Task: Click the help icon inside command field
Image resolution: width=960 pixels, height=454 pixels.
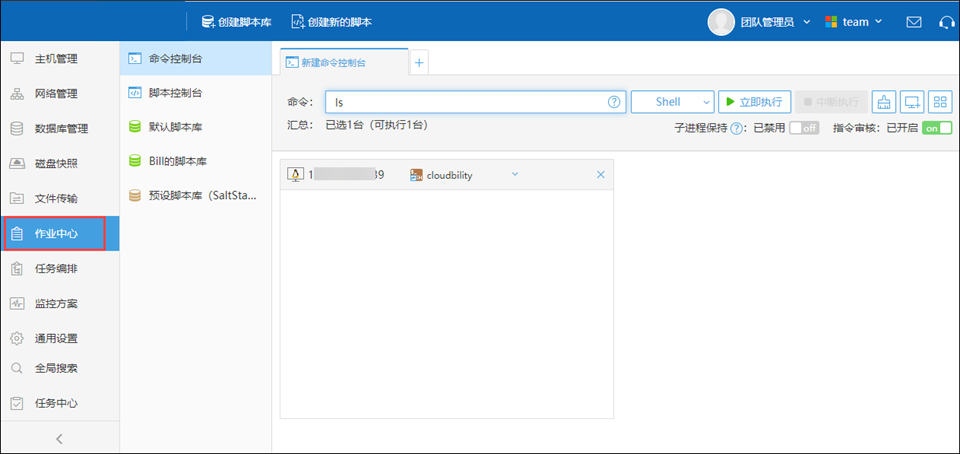Action: (614, 102)
